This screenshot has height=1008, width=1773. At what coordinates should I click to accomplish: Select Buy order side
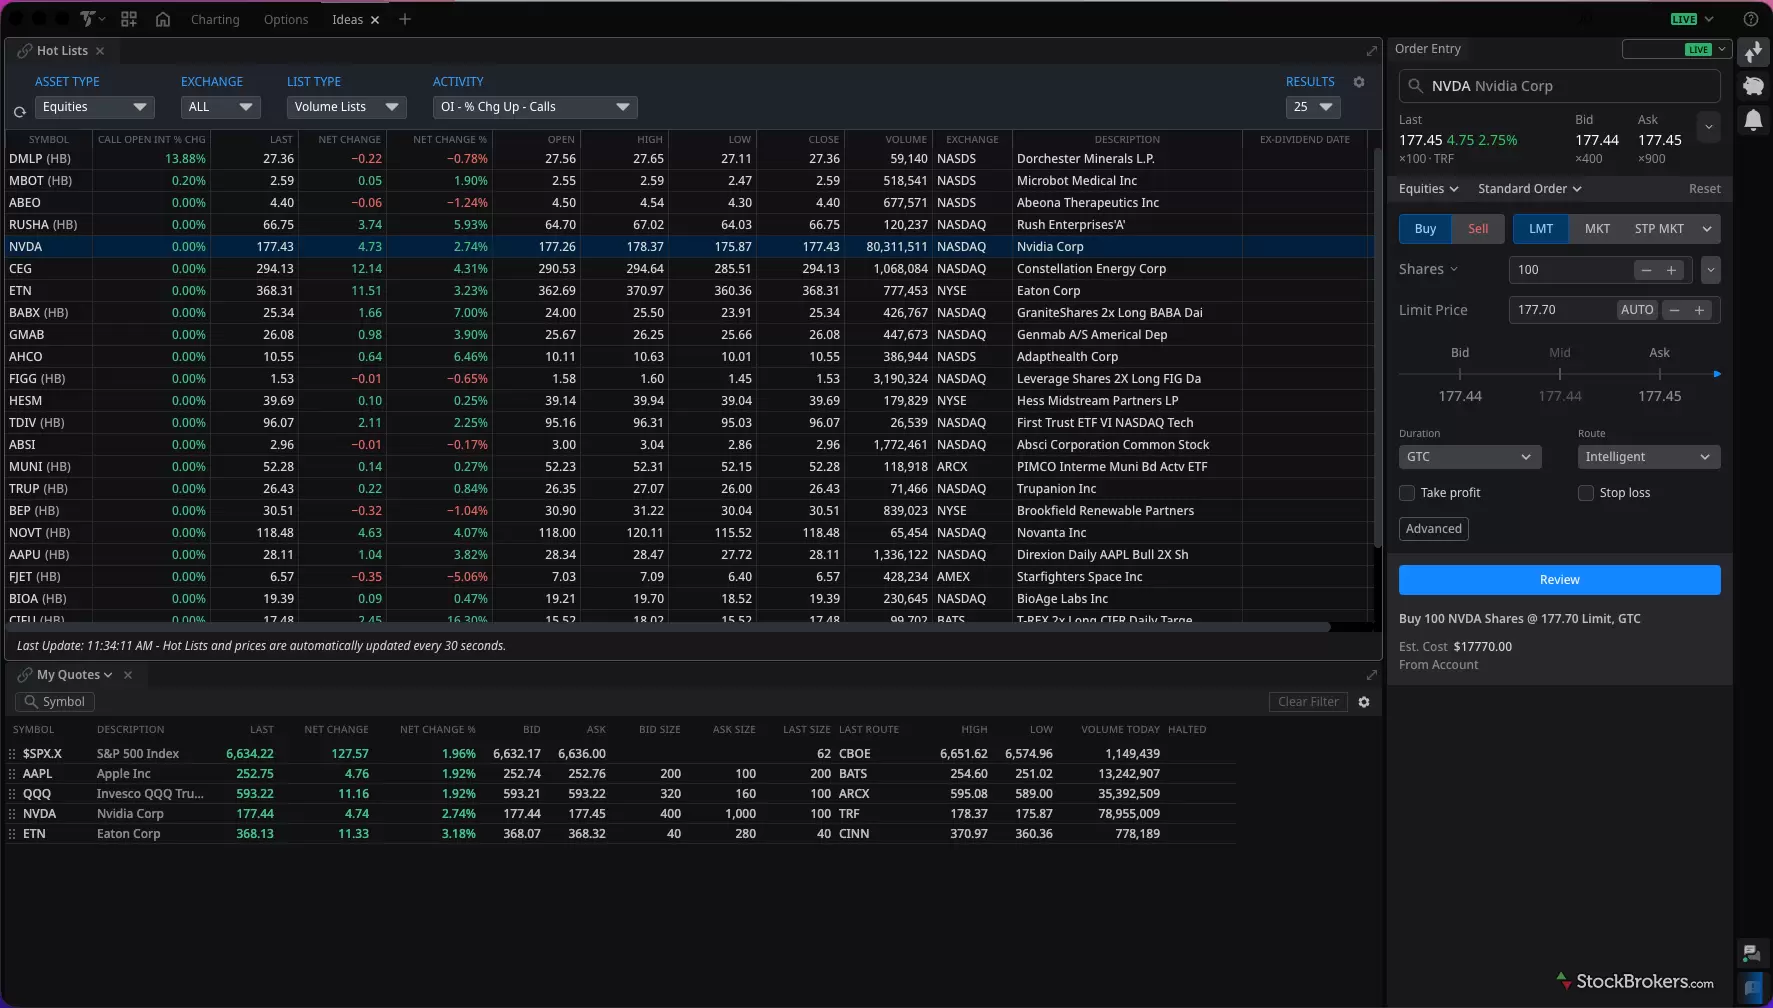point(1425,229)
